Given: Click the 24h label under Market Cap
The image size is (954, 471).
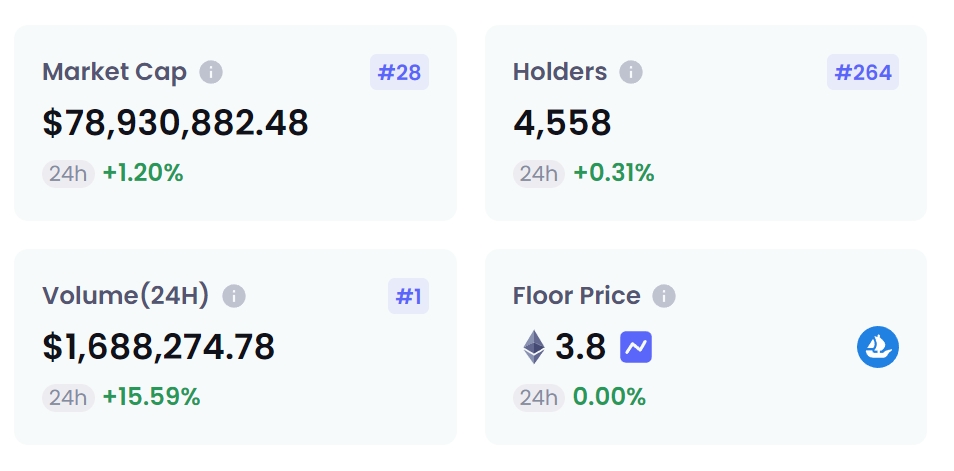Looking at the screenshot, I should (68, 173).
